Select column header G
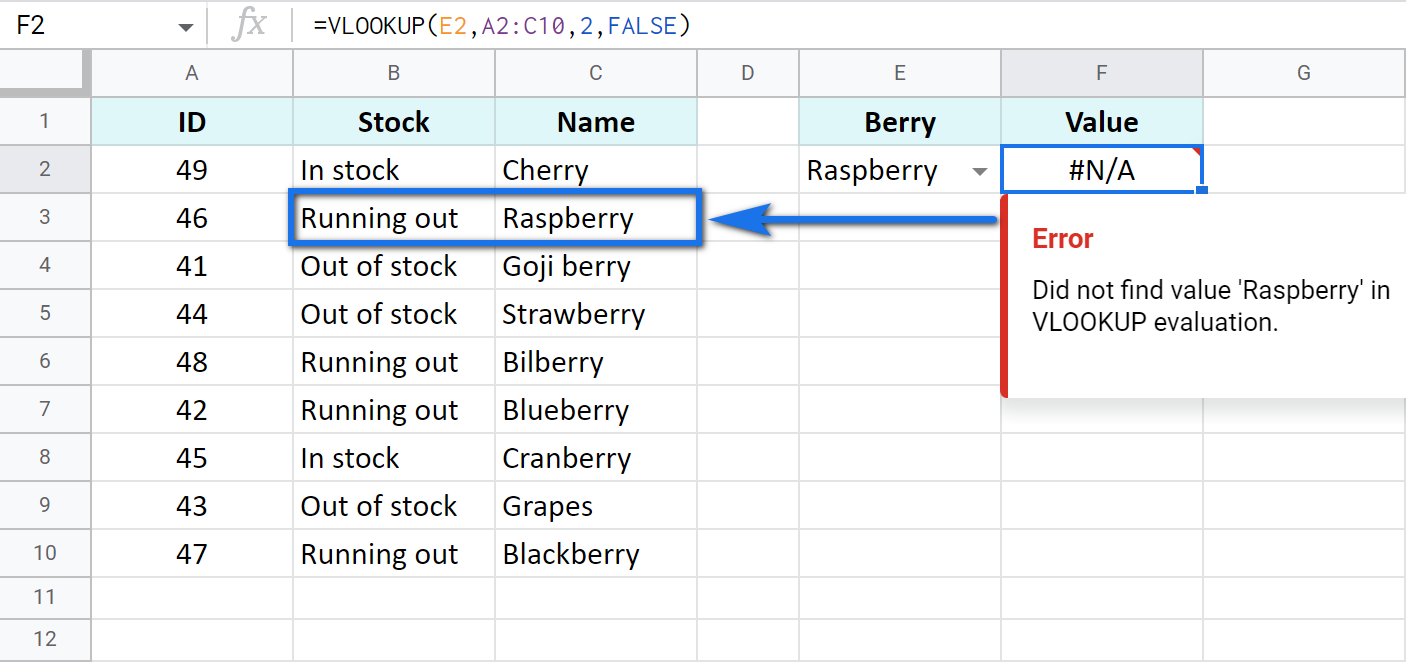1406x662 pixels. pyautogui.click(x=1303, y=72)
